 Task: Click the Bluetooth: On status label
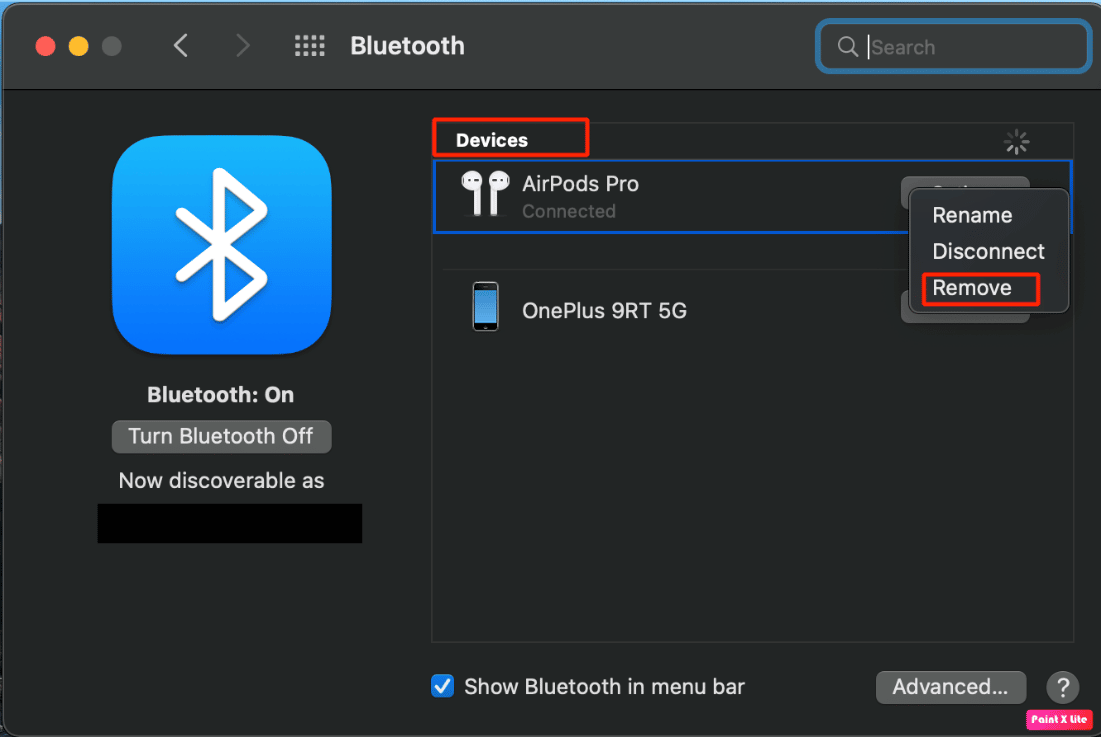point(220,394)
